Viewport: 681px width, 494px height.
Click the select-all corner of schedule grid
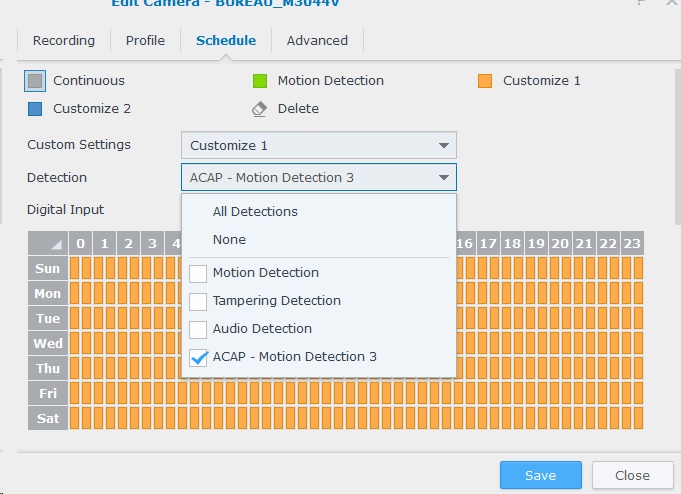click(48, 244)
